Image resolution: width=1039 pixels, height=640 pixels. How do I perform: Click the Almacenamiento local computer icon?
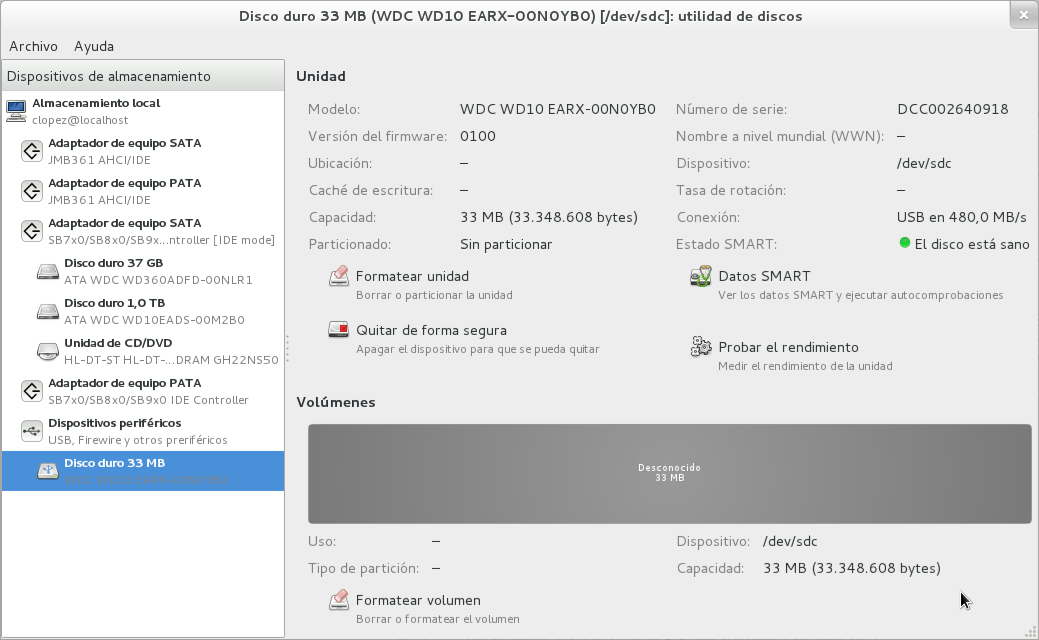tap(16, 111)
